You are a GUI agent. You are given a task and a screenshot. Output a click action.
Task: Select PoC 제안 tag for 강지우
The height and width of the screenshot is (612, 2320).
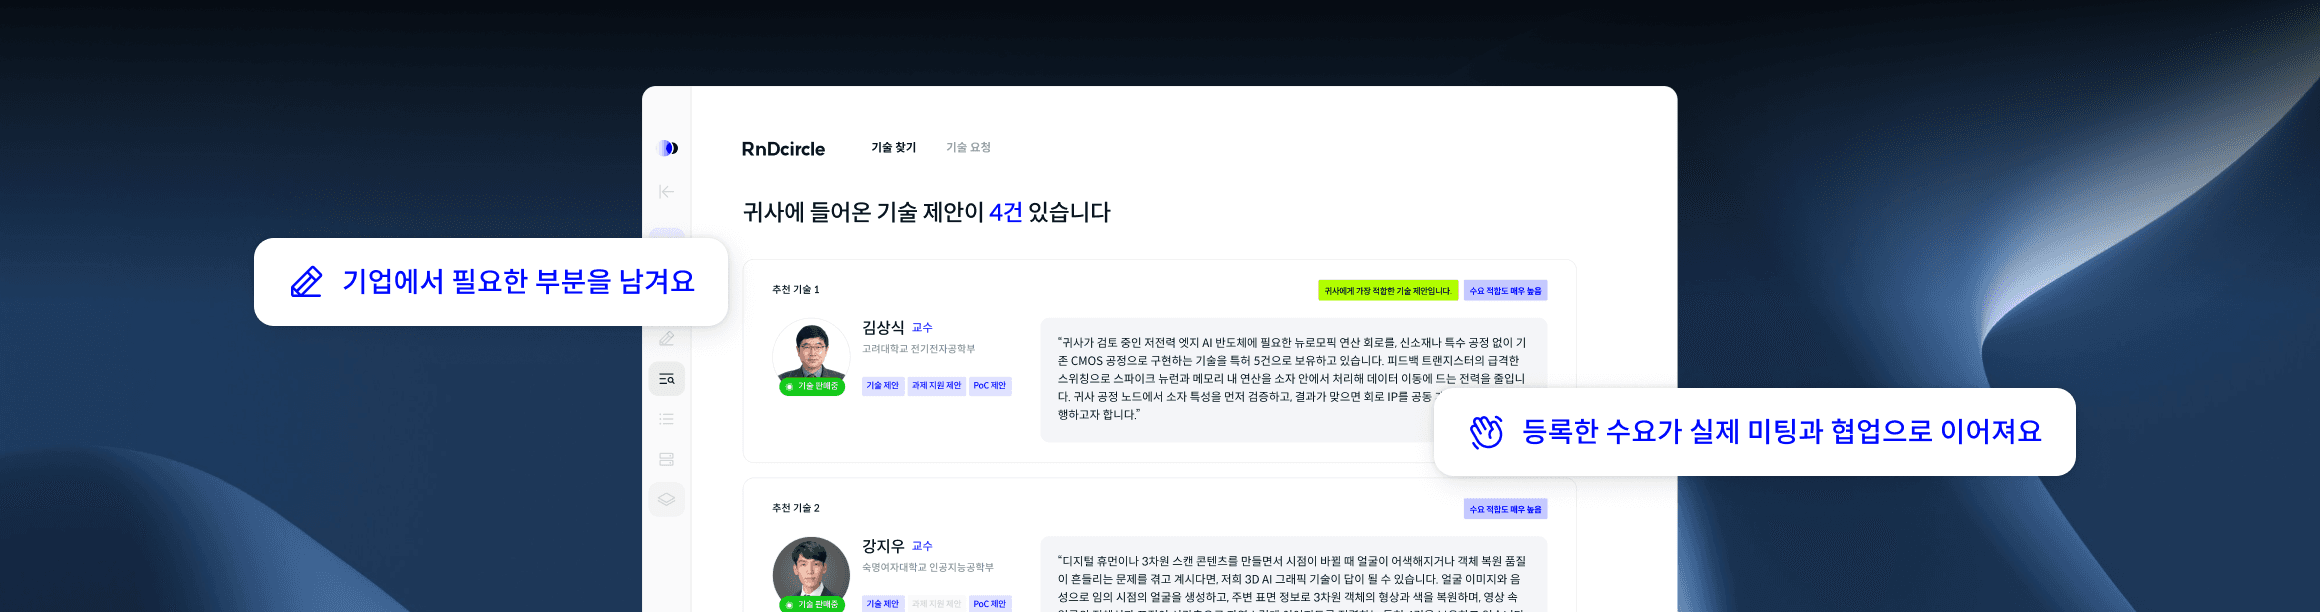[990, 604]
